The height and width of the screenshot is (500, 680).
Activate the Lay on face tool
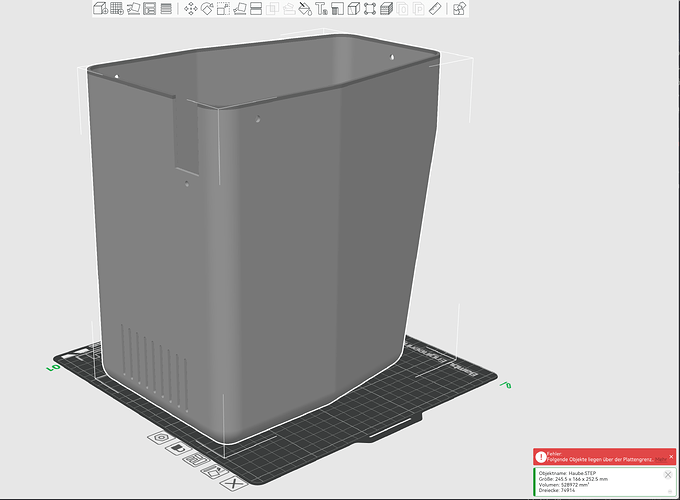click(240, 8)
